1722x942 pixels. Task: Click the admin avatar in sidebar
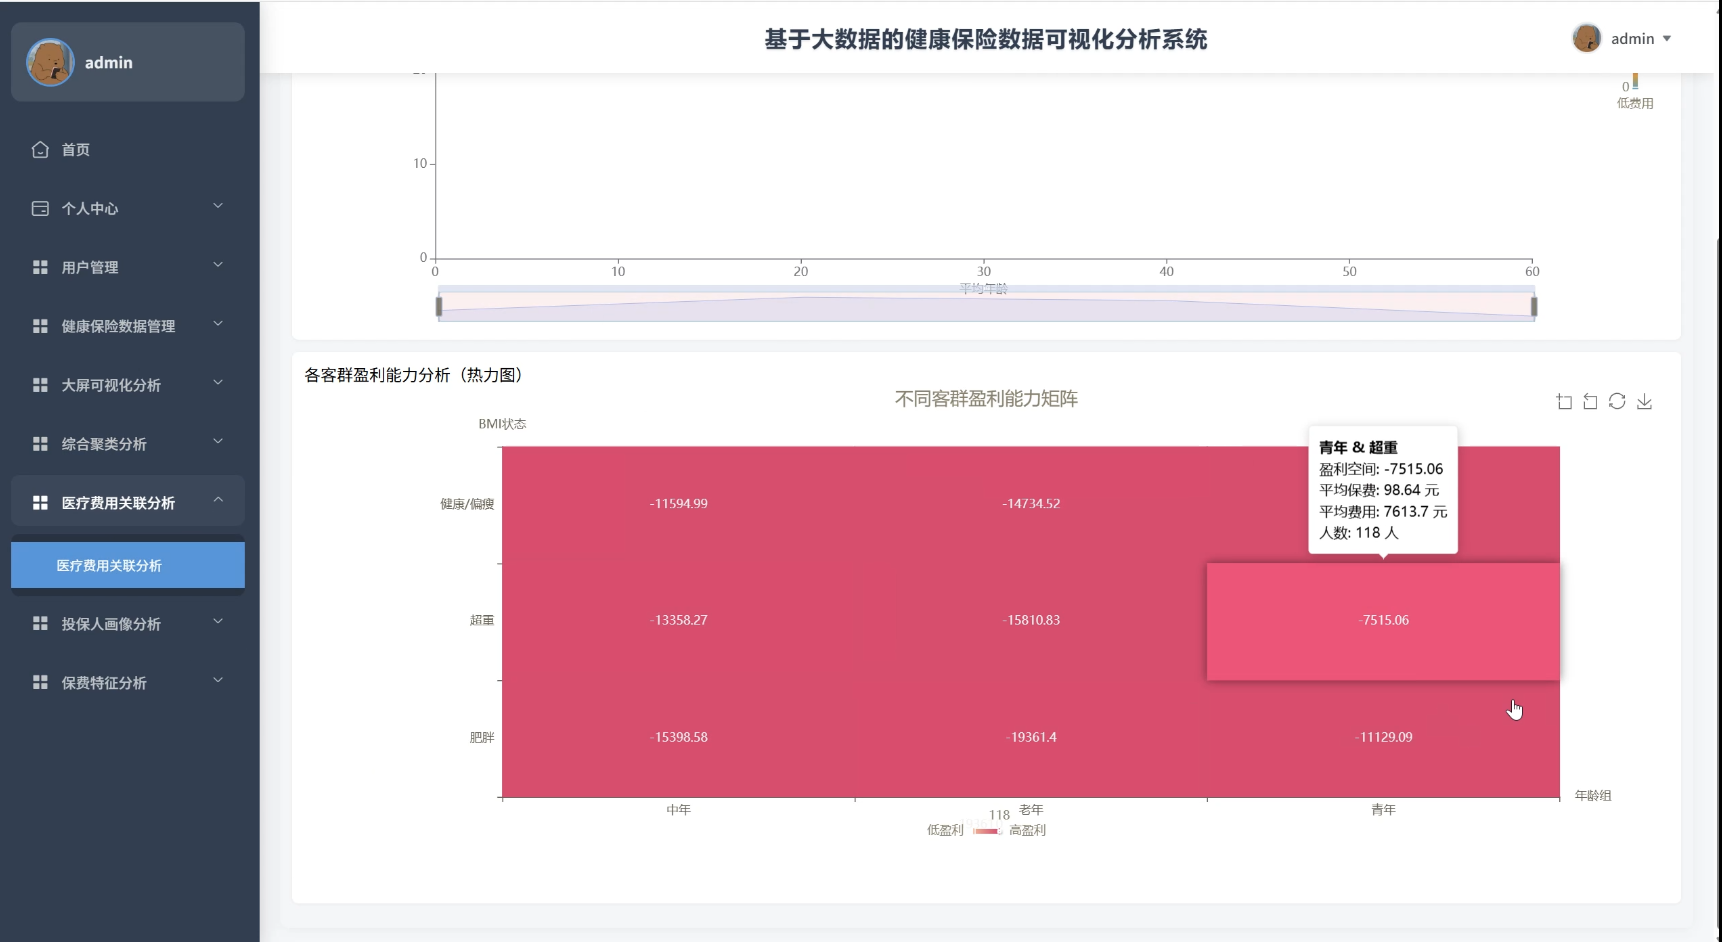coord(50,62)
